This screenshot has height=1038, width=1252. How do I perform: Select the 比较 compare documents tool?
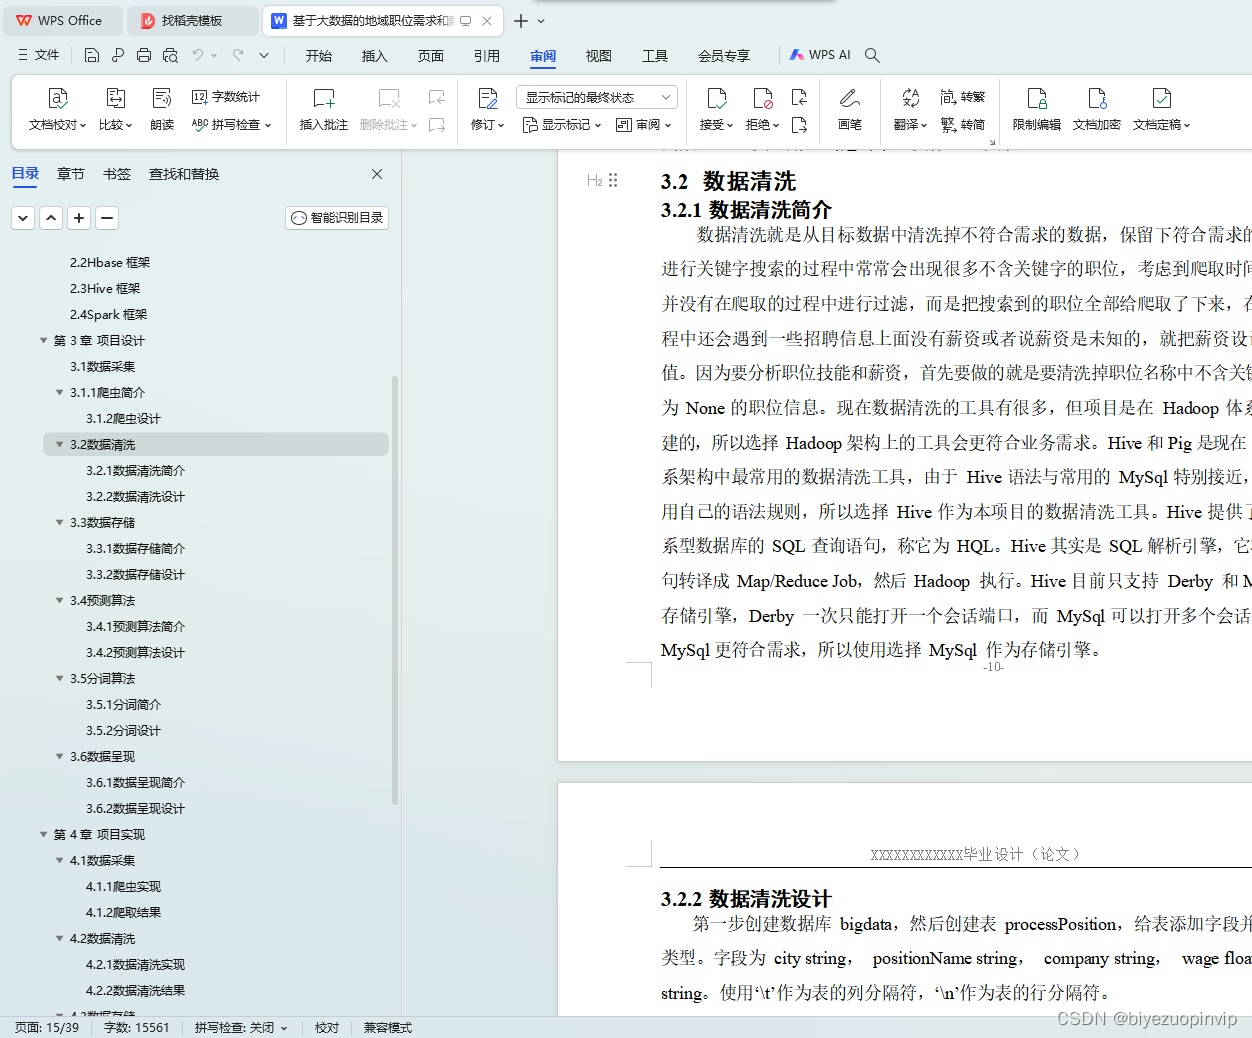click(x=116, y=108)
